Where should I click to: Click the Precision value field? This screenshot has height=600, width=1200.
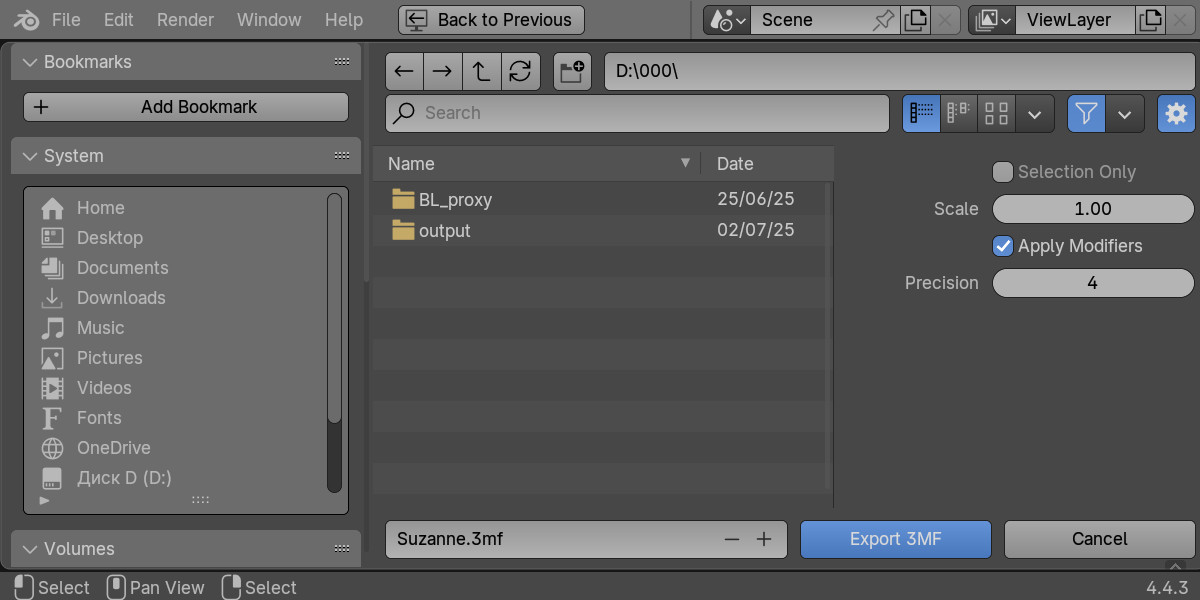click(x=1093, y=283)
